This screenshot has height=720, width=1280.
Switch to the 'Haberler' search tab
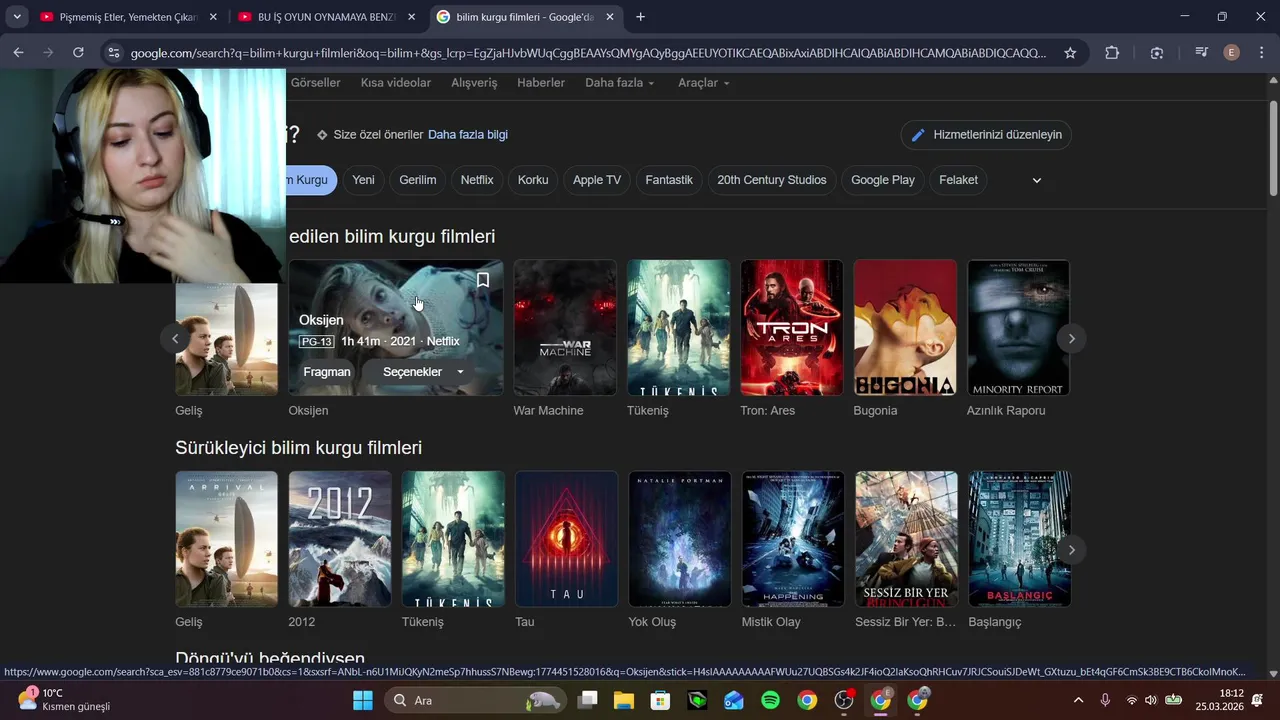point(541,83)
